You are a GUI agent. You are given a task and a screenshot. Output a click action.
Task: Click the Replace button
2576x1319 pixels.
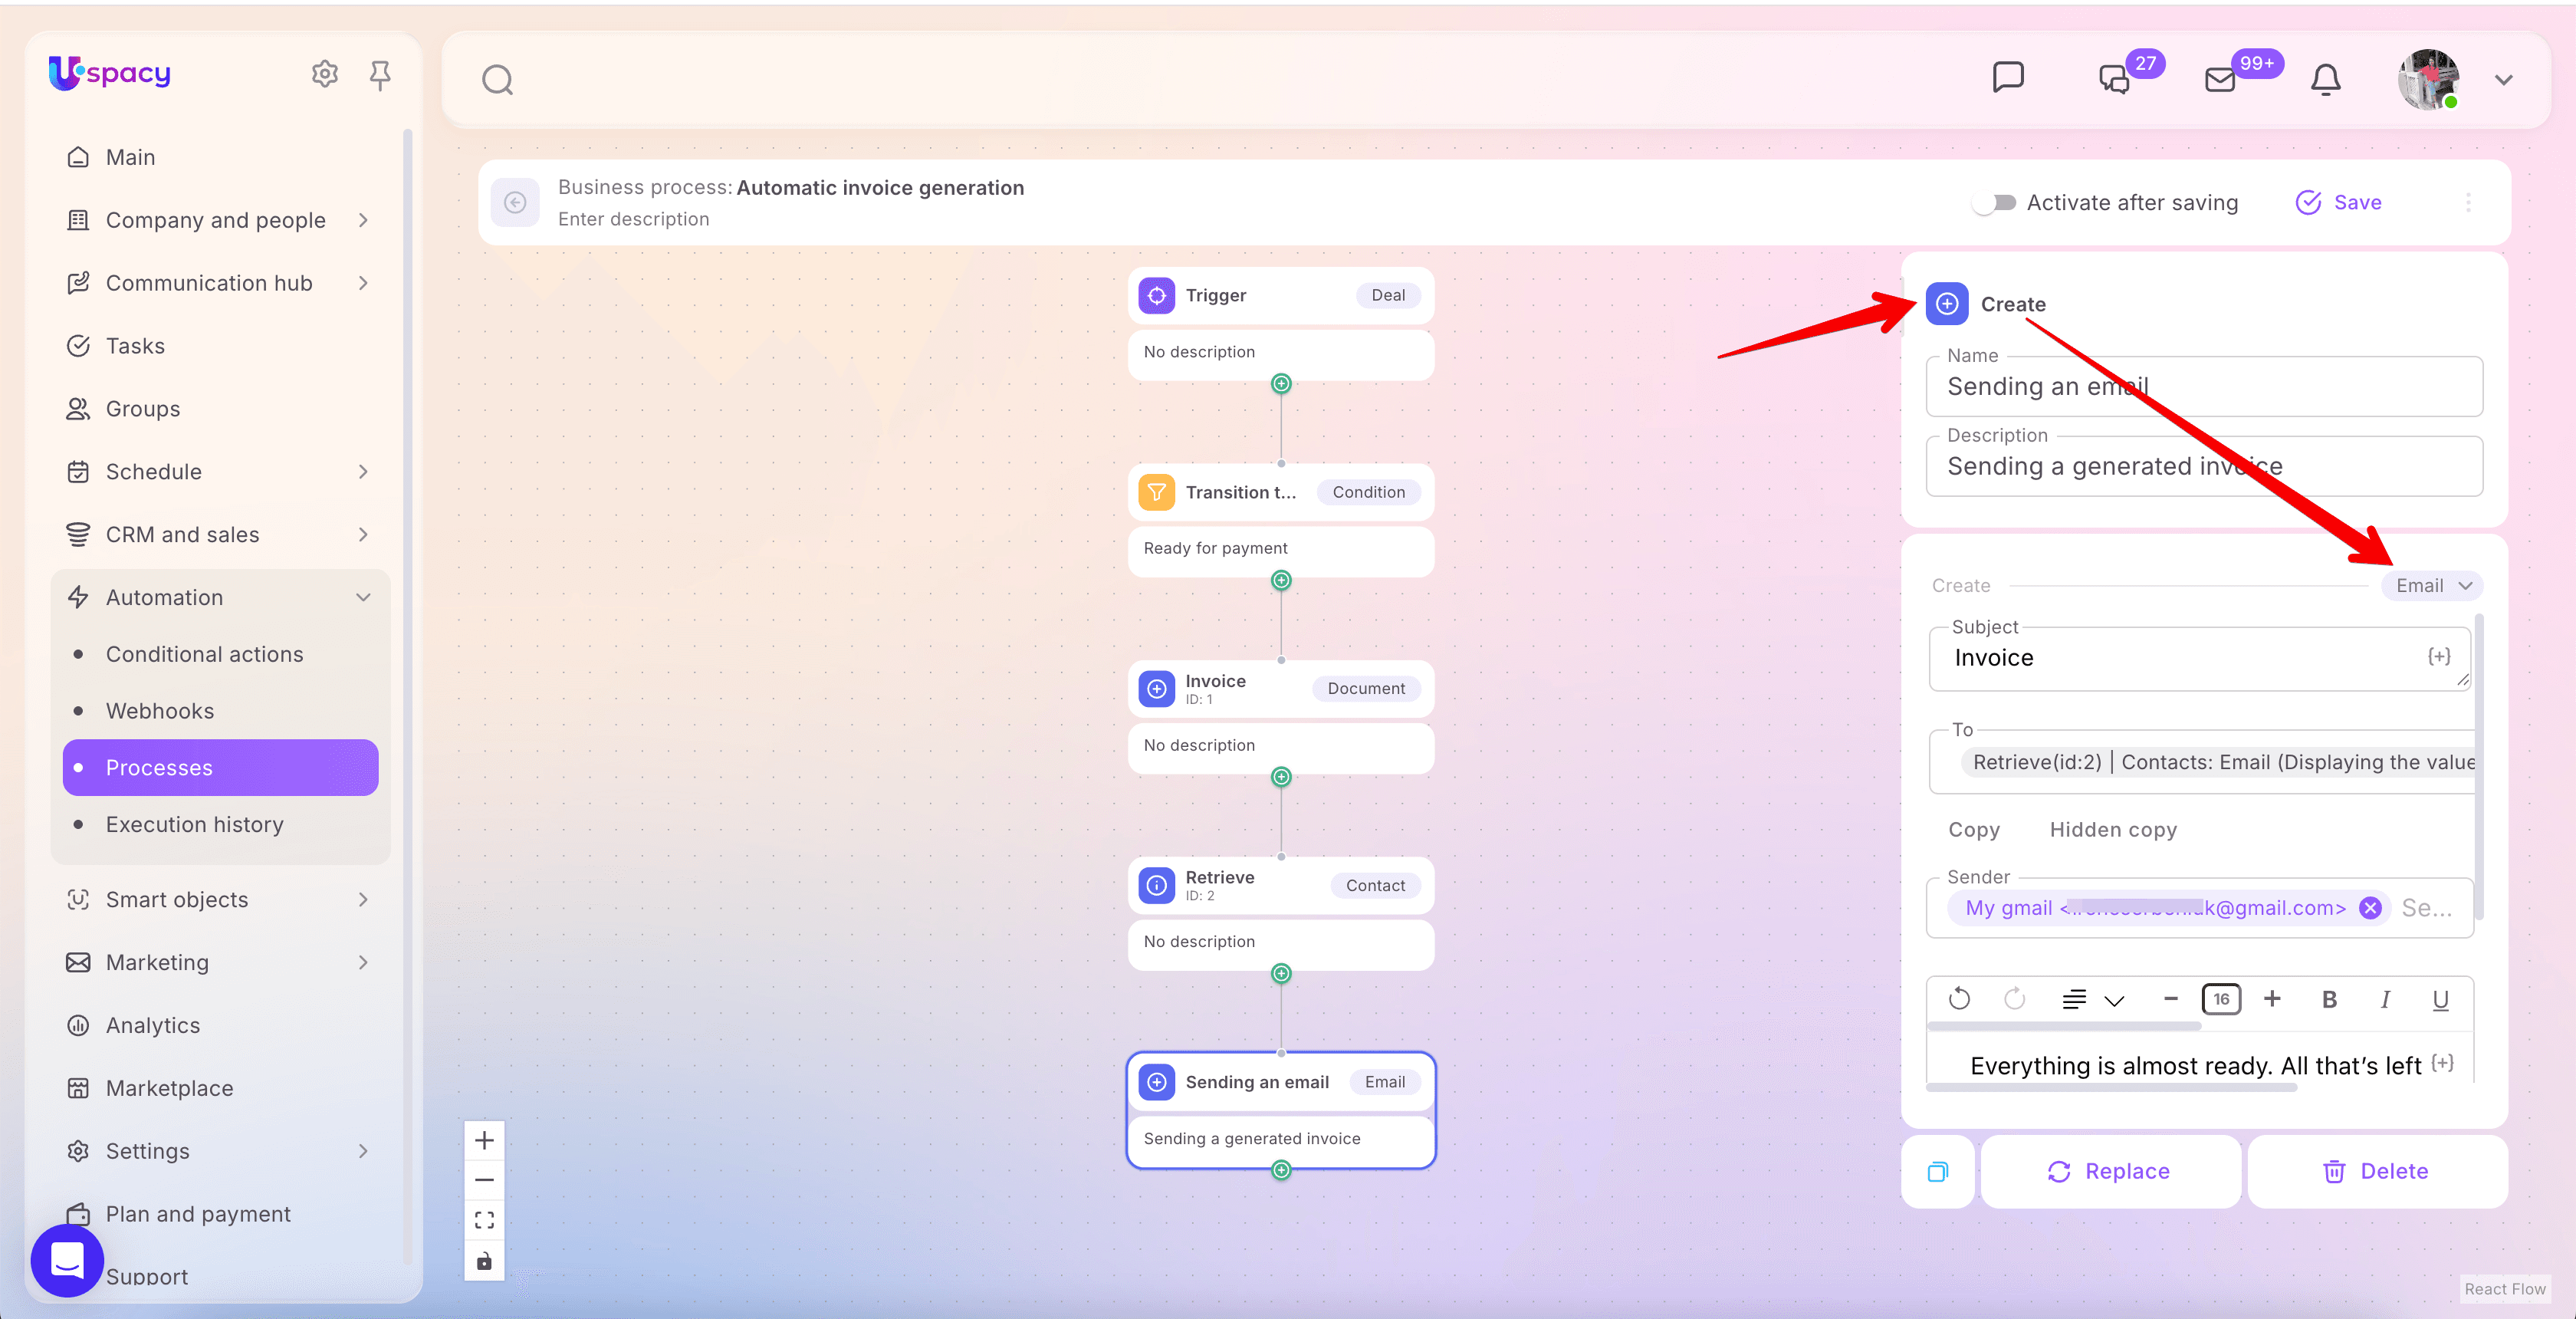click(2109, 1171)
